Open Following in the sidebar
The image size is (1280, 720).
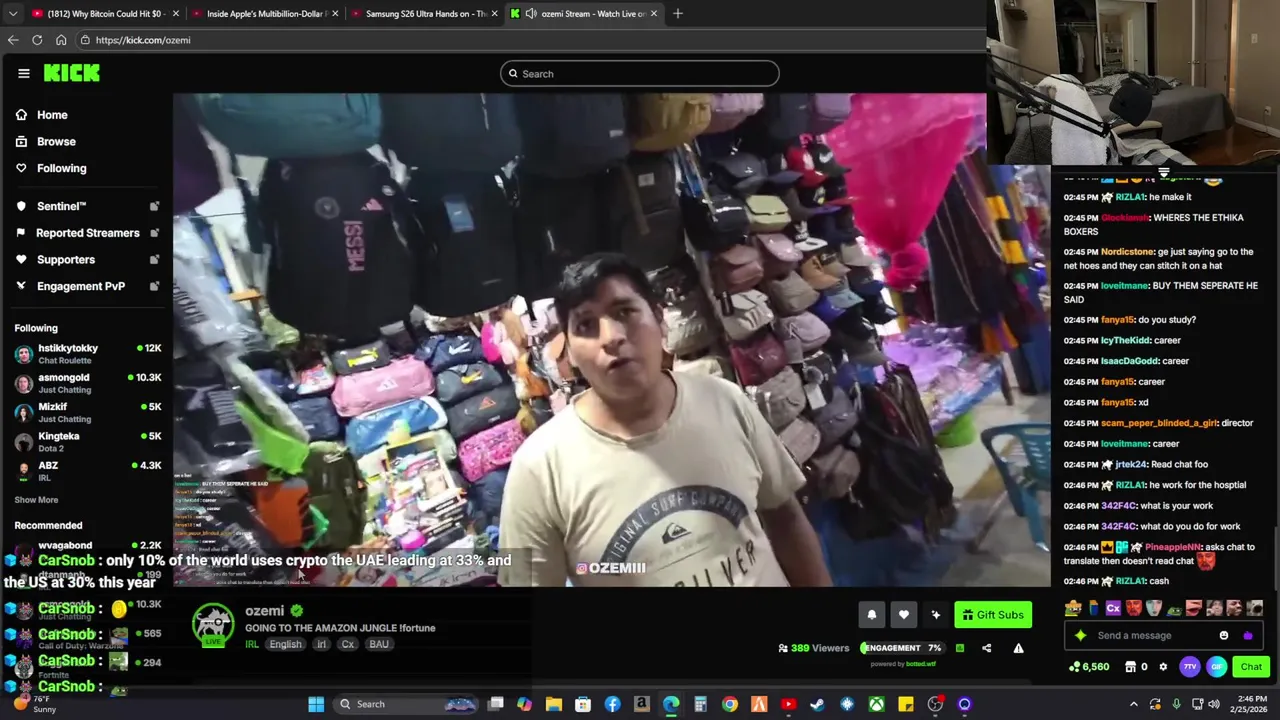61,168
